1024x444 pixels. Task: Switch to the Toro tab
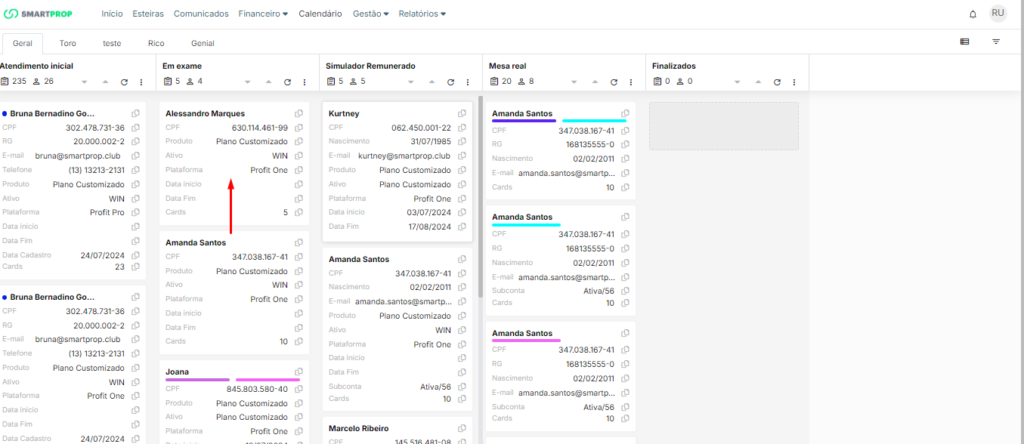pyautogui.click(x=68, y=43)
